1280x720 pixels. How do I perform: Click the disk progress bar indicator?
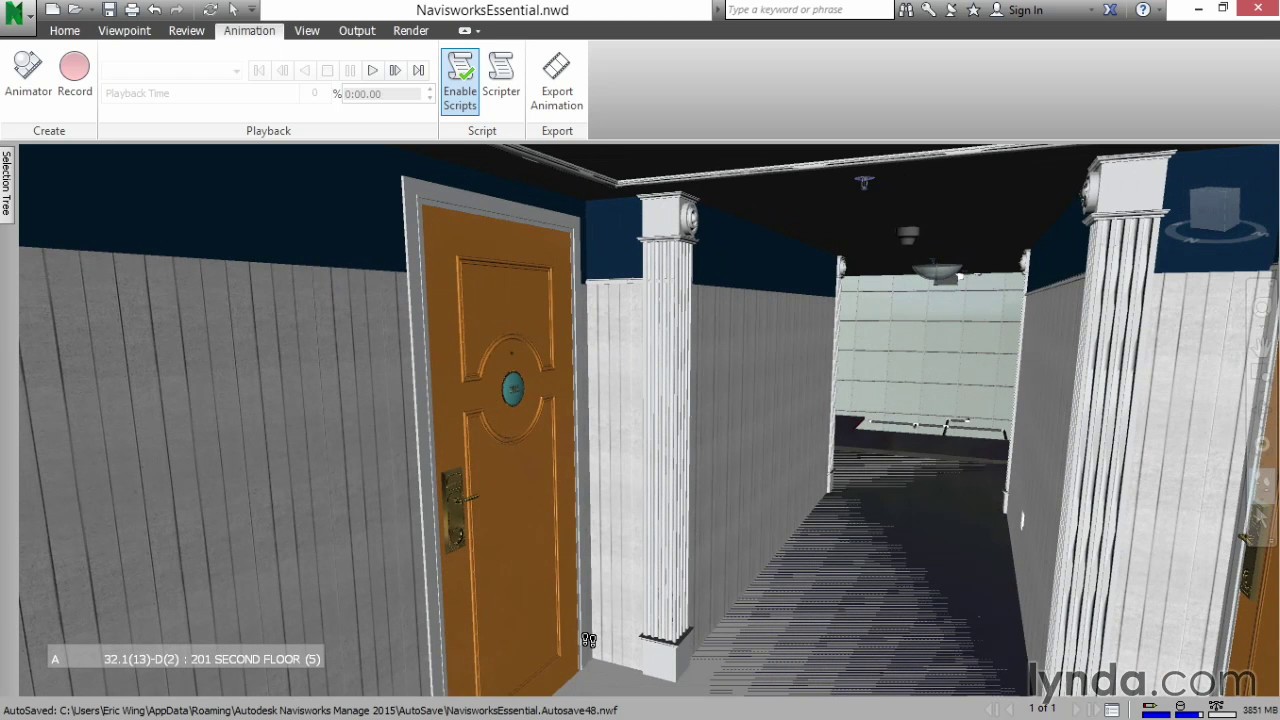point(1187,710)
